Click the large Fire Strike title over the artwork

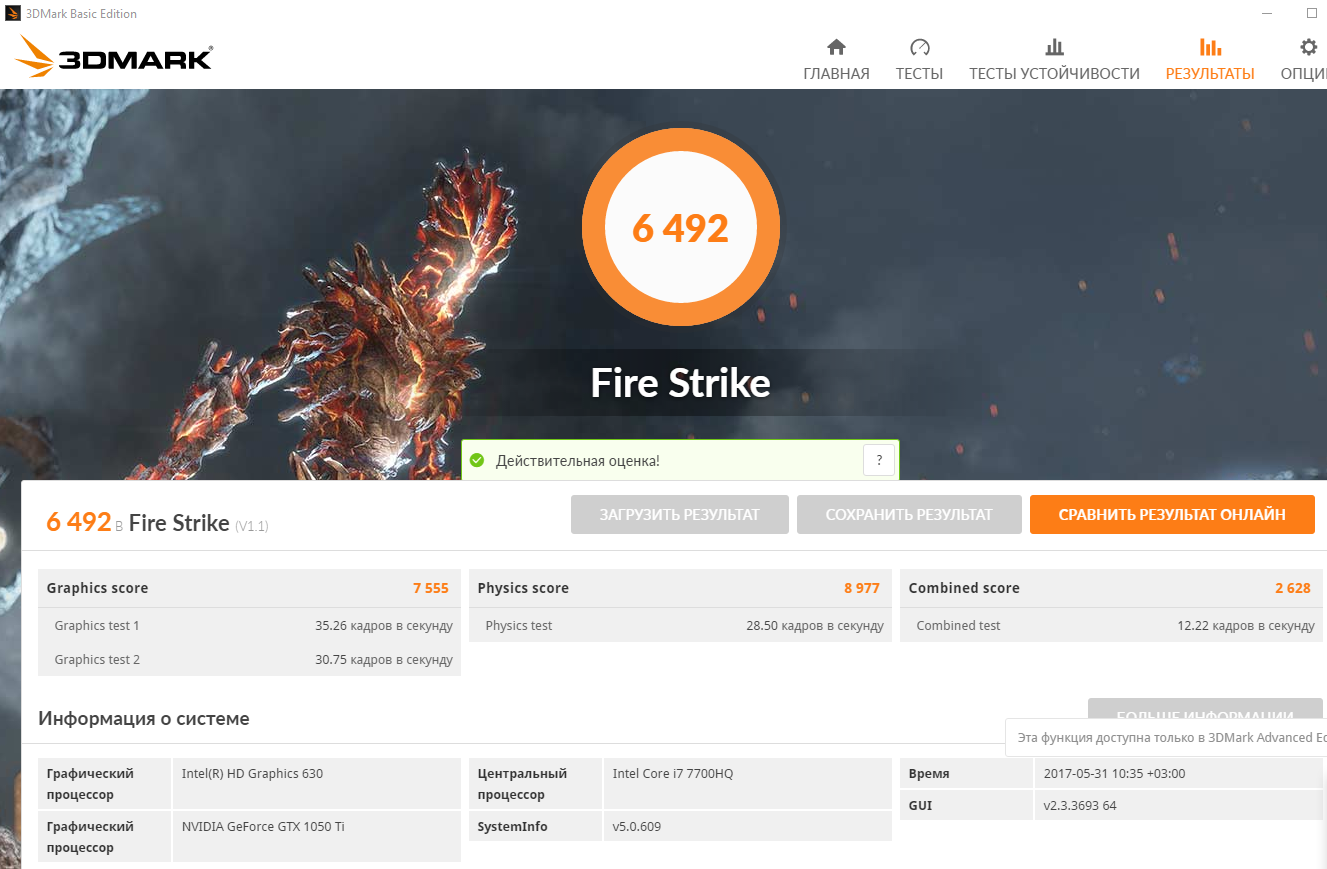[x=680, y=383]
